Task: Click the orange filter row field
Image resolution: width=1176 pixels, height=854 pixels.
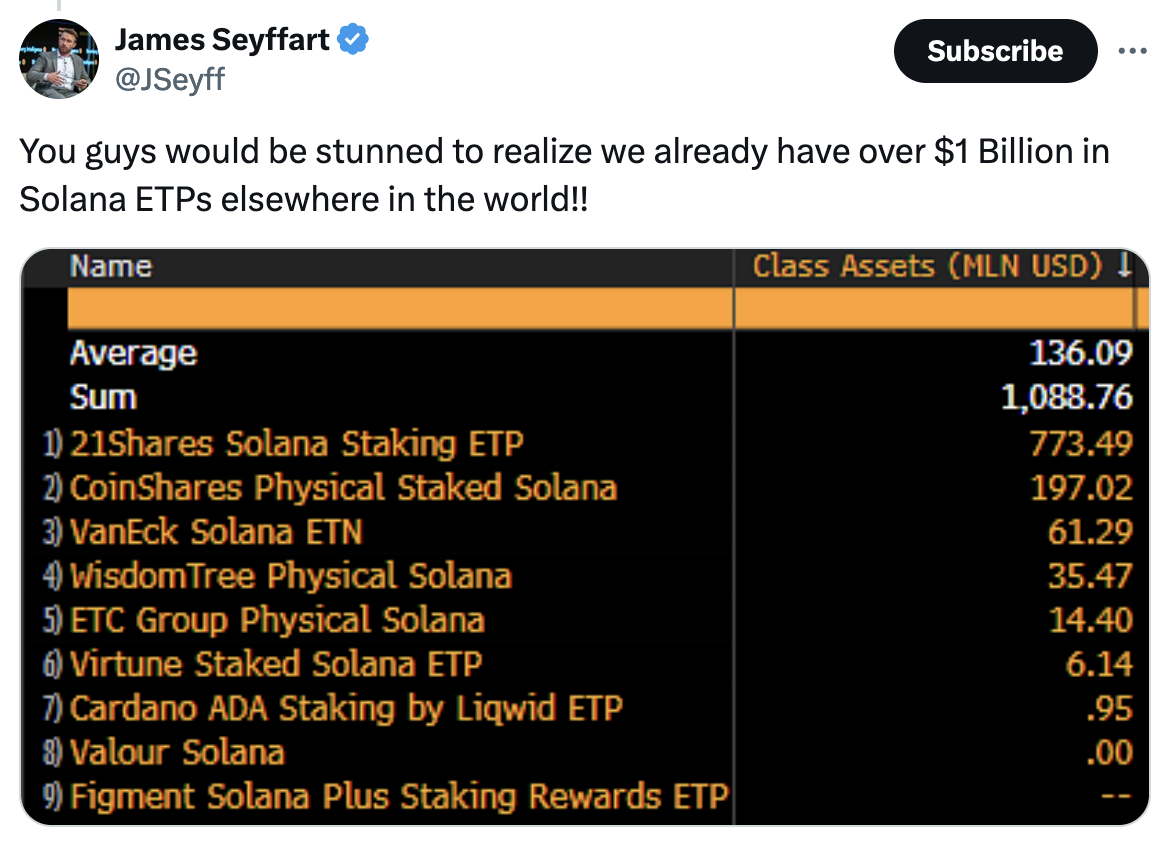Action: point(400,309)
